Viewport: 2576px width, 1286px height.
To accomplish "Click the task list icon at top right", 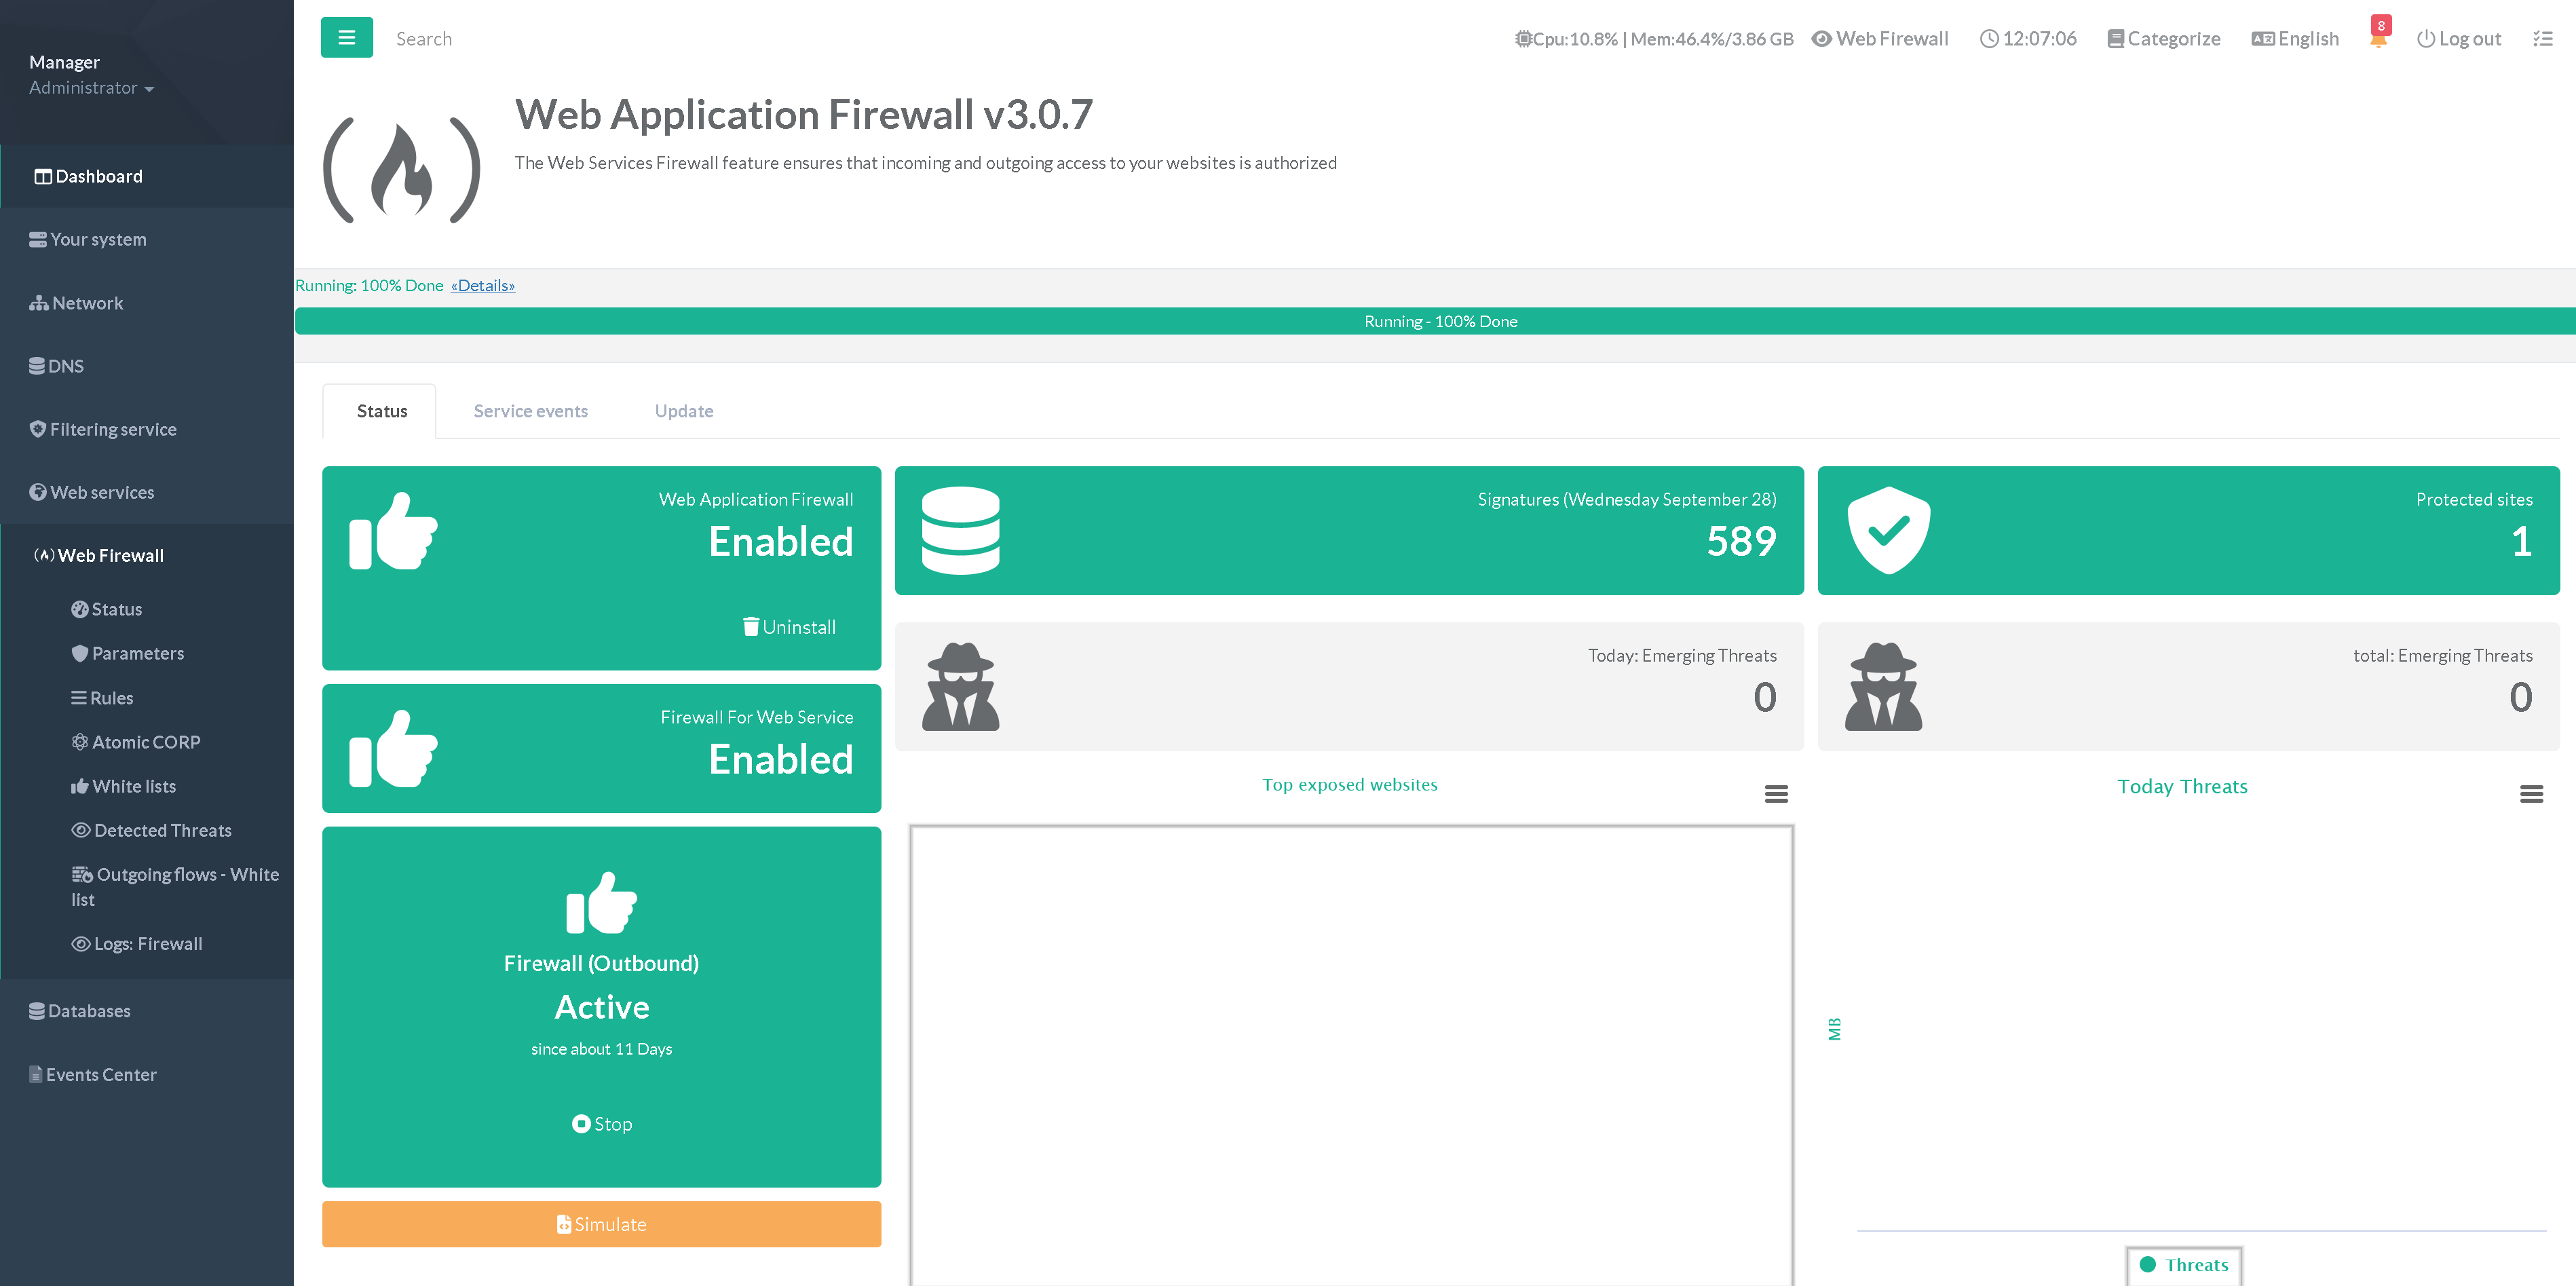I will tap(2542, 39).
